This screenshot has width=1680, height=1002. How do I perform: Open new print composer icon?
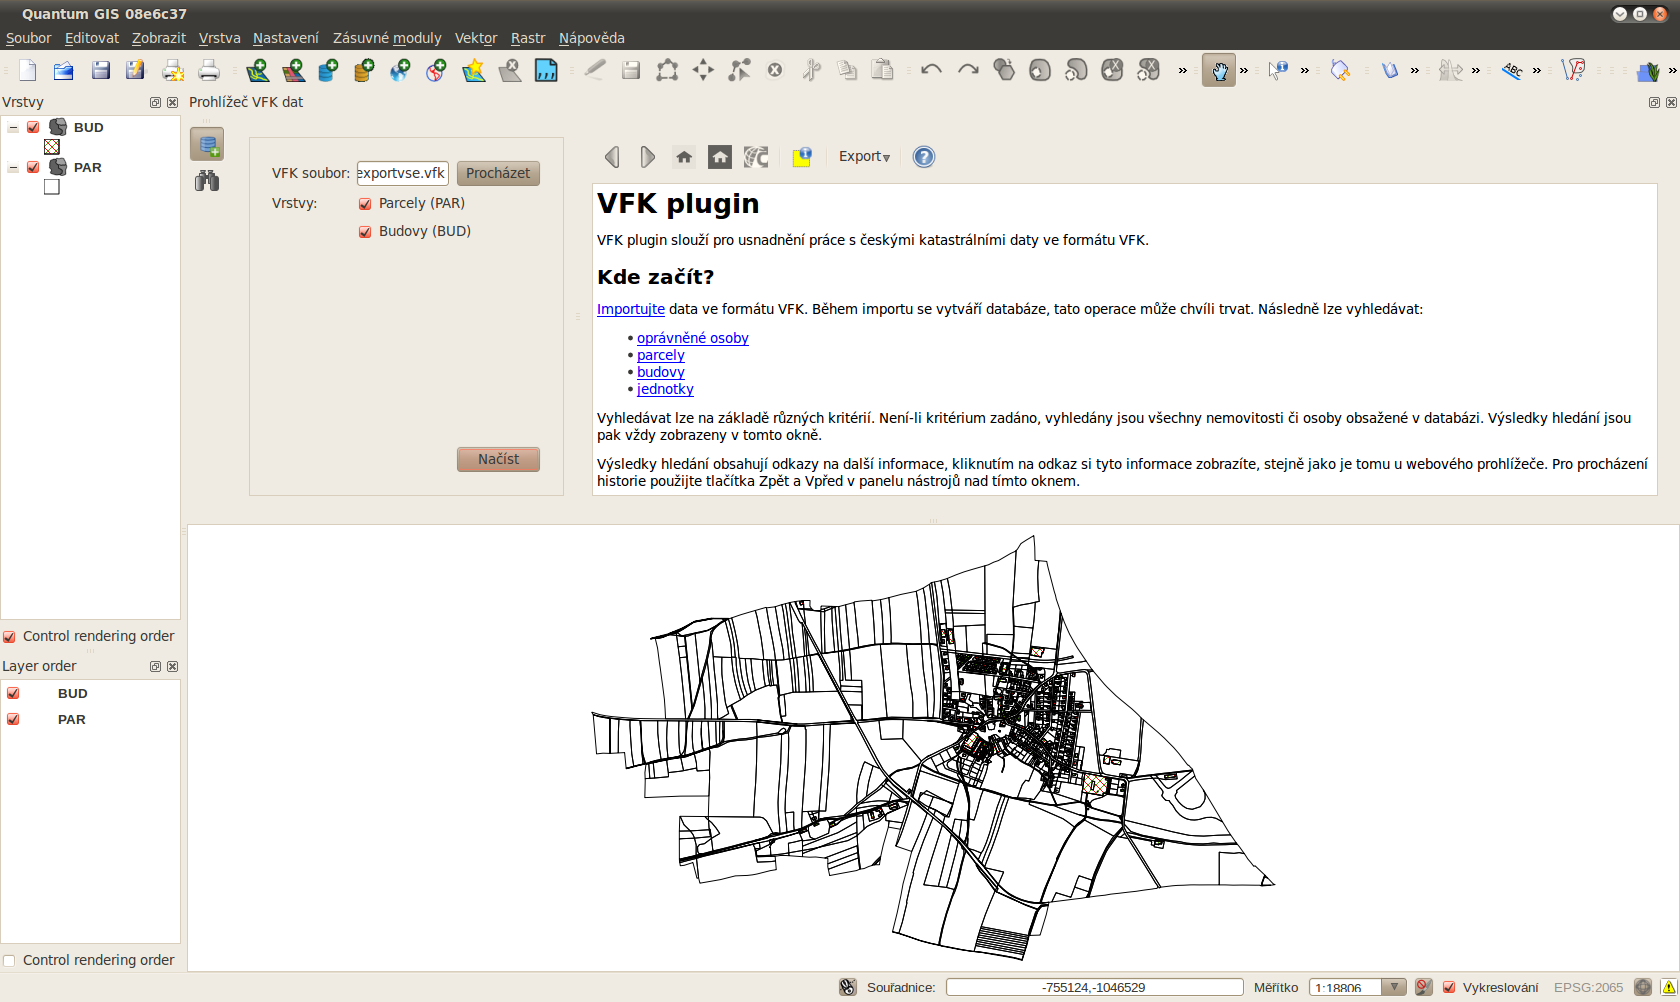click(x=173, y=70)
